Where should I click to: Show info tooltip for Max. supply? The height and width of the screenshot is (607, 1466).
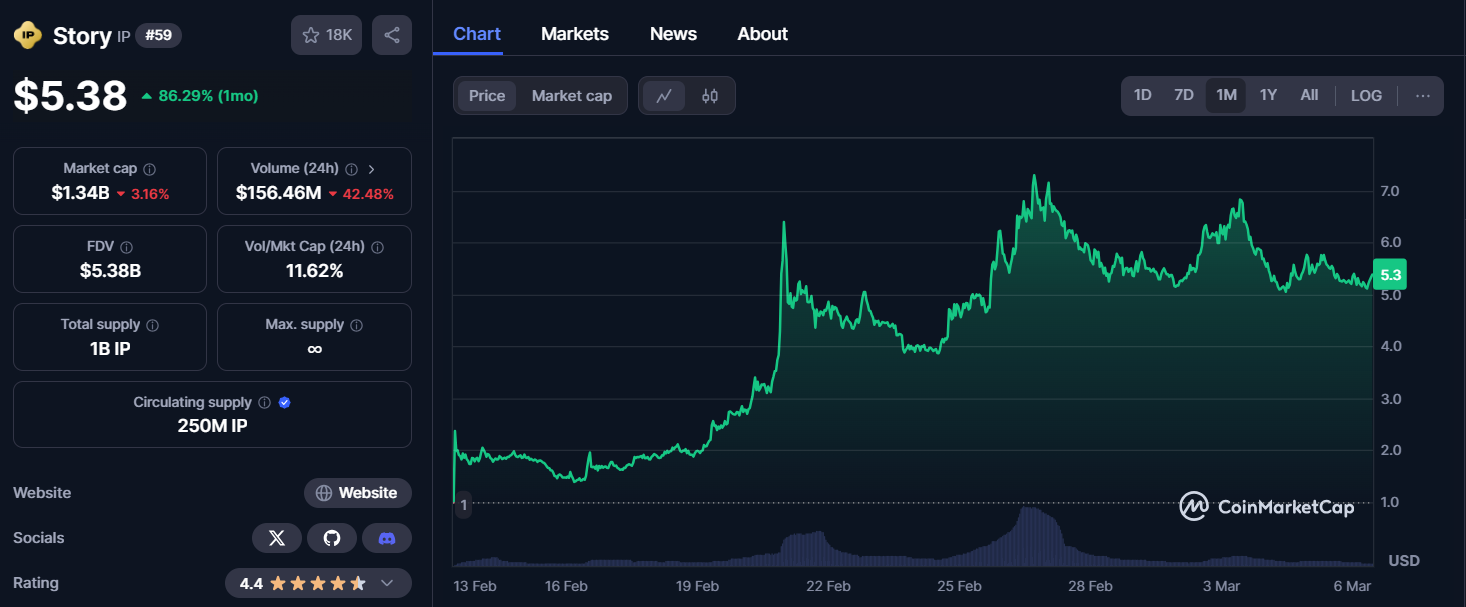click(357, 325)
